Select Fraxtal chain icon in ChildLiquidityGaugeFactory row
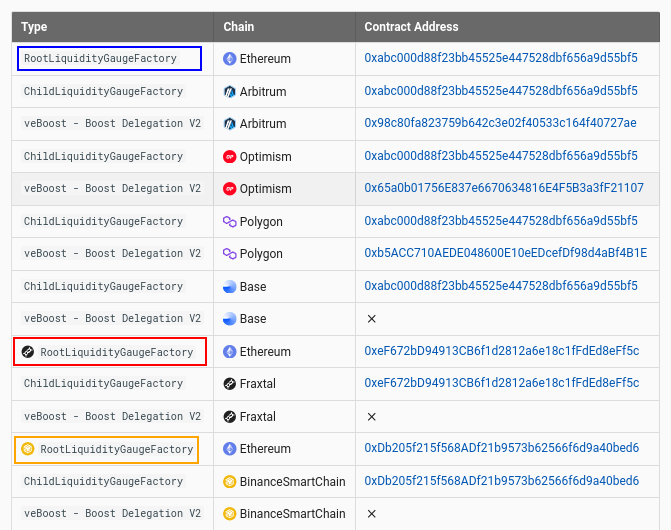Image resolution: width=671 pixels, height=530 pixels. pos(230,384)
